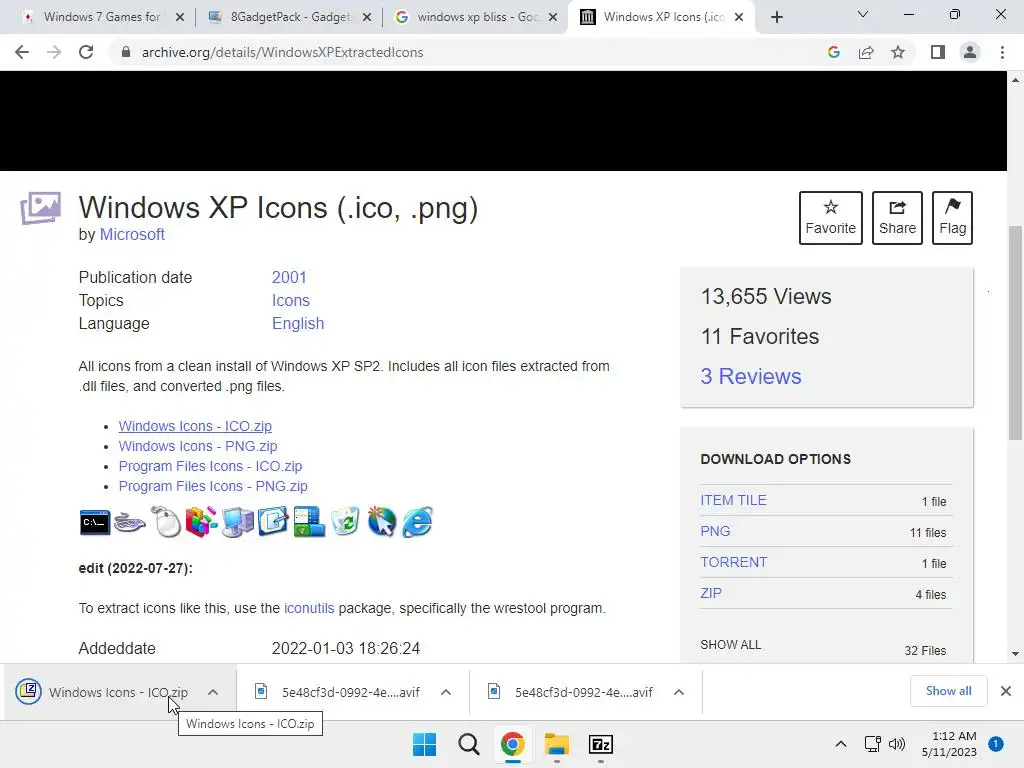Click the browser forward arrow

coord(54,52)
